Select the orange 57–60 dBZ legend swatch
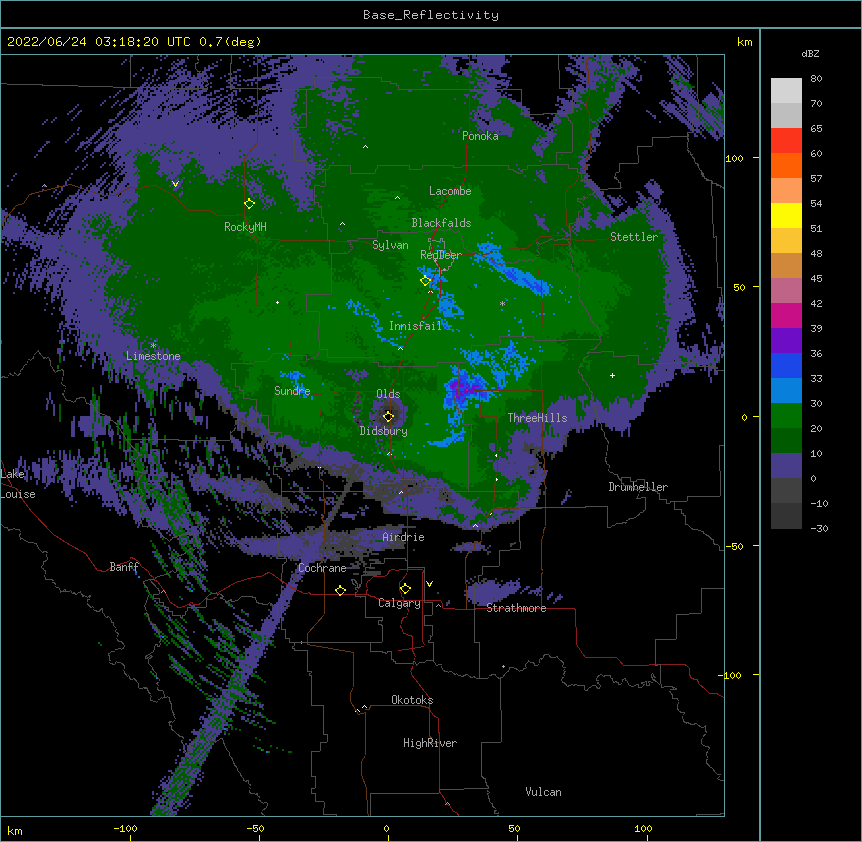Screen dimensions: 862x842 pyautogui.click(x=786, y=165)
